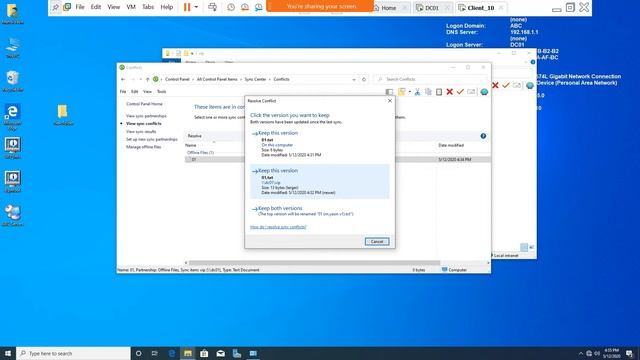
Task: Close the Resolve Conflict dialog
Action: [390, 100]
